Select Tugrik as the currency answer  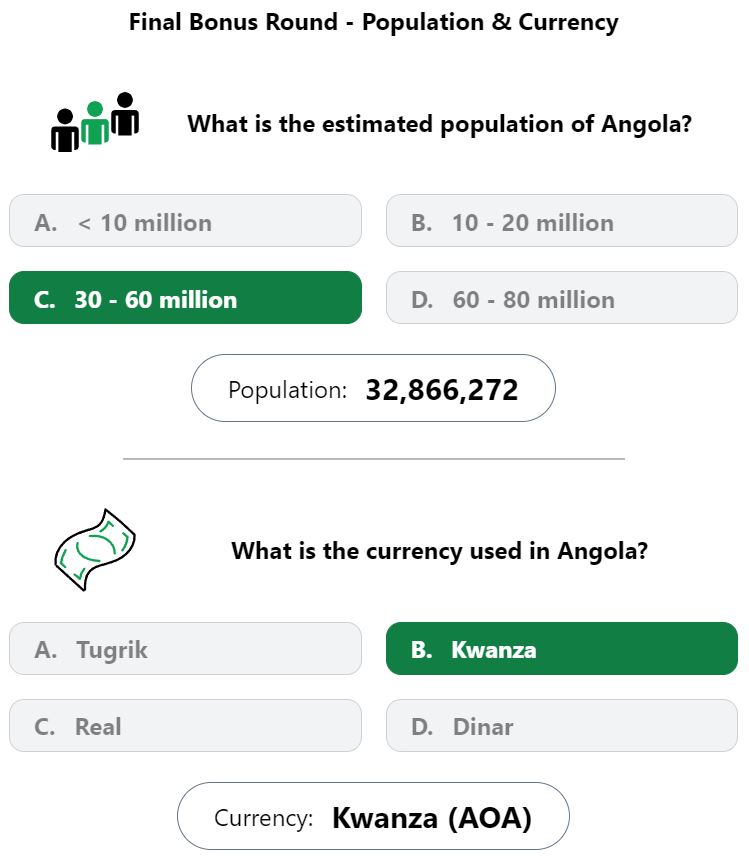click(x=185, y=649)
